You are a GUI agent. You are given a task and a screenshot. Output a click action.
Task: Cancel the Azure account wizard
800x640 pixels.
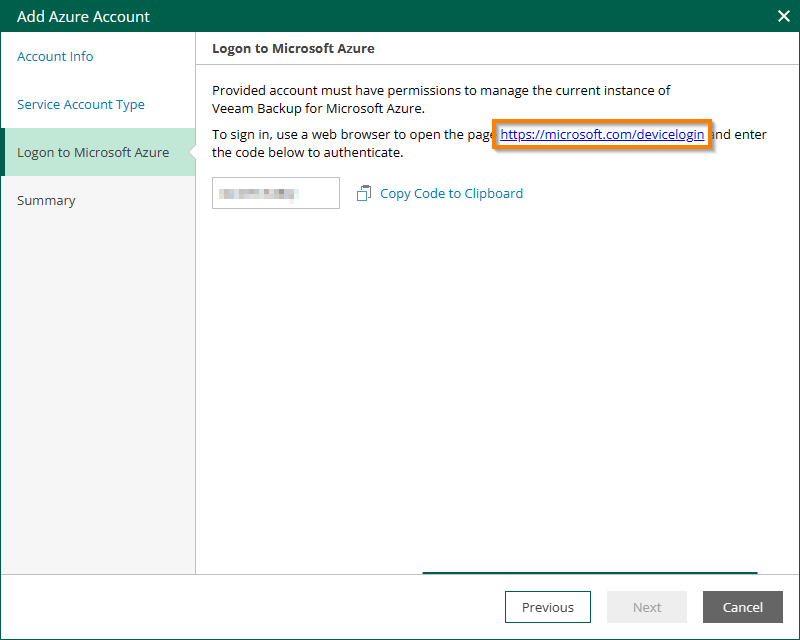point(742,607)
